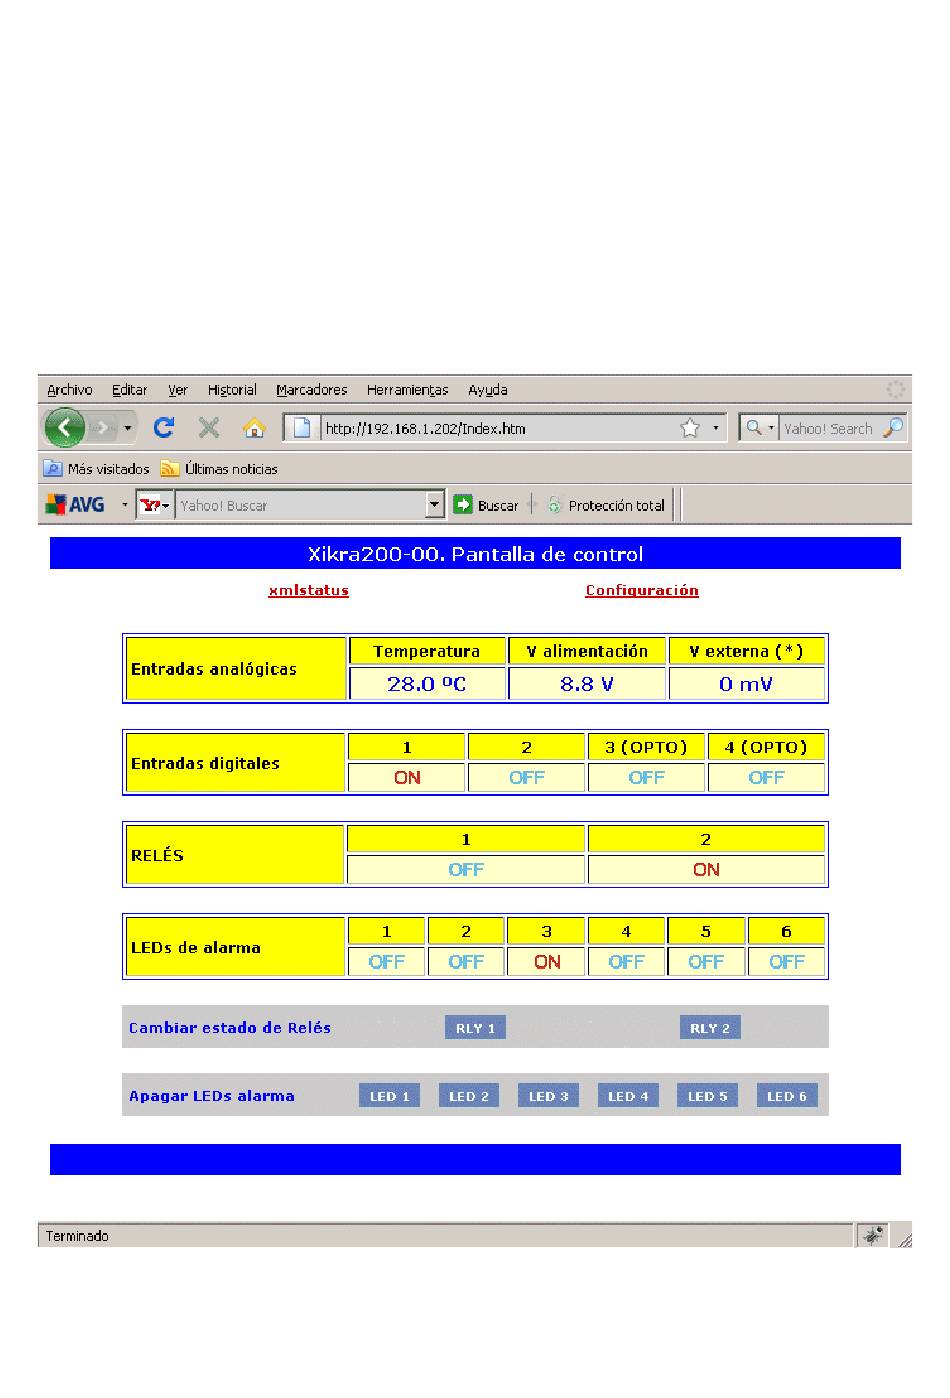Open the Yahoo Y! provider dropdown
This screenshot has width=950, height=1398.
[x=155, y=505]
